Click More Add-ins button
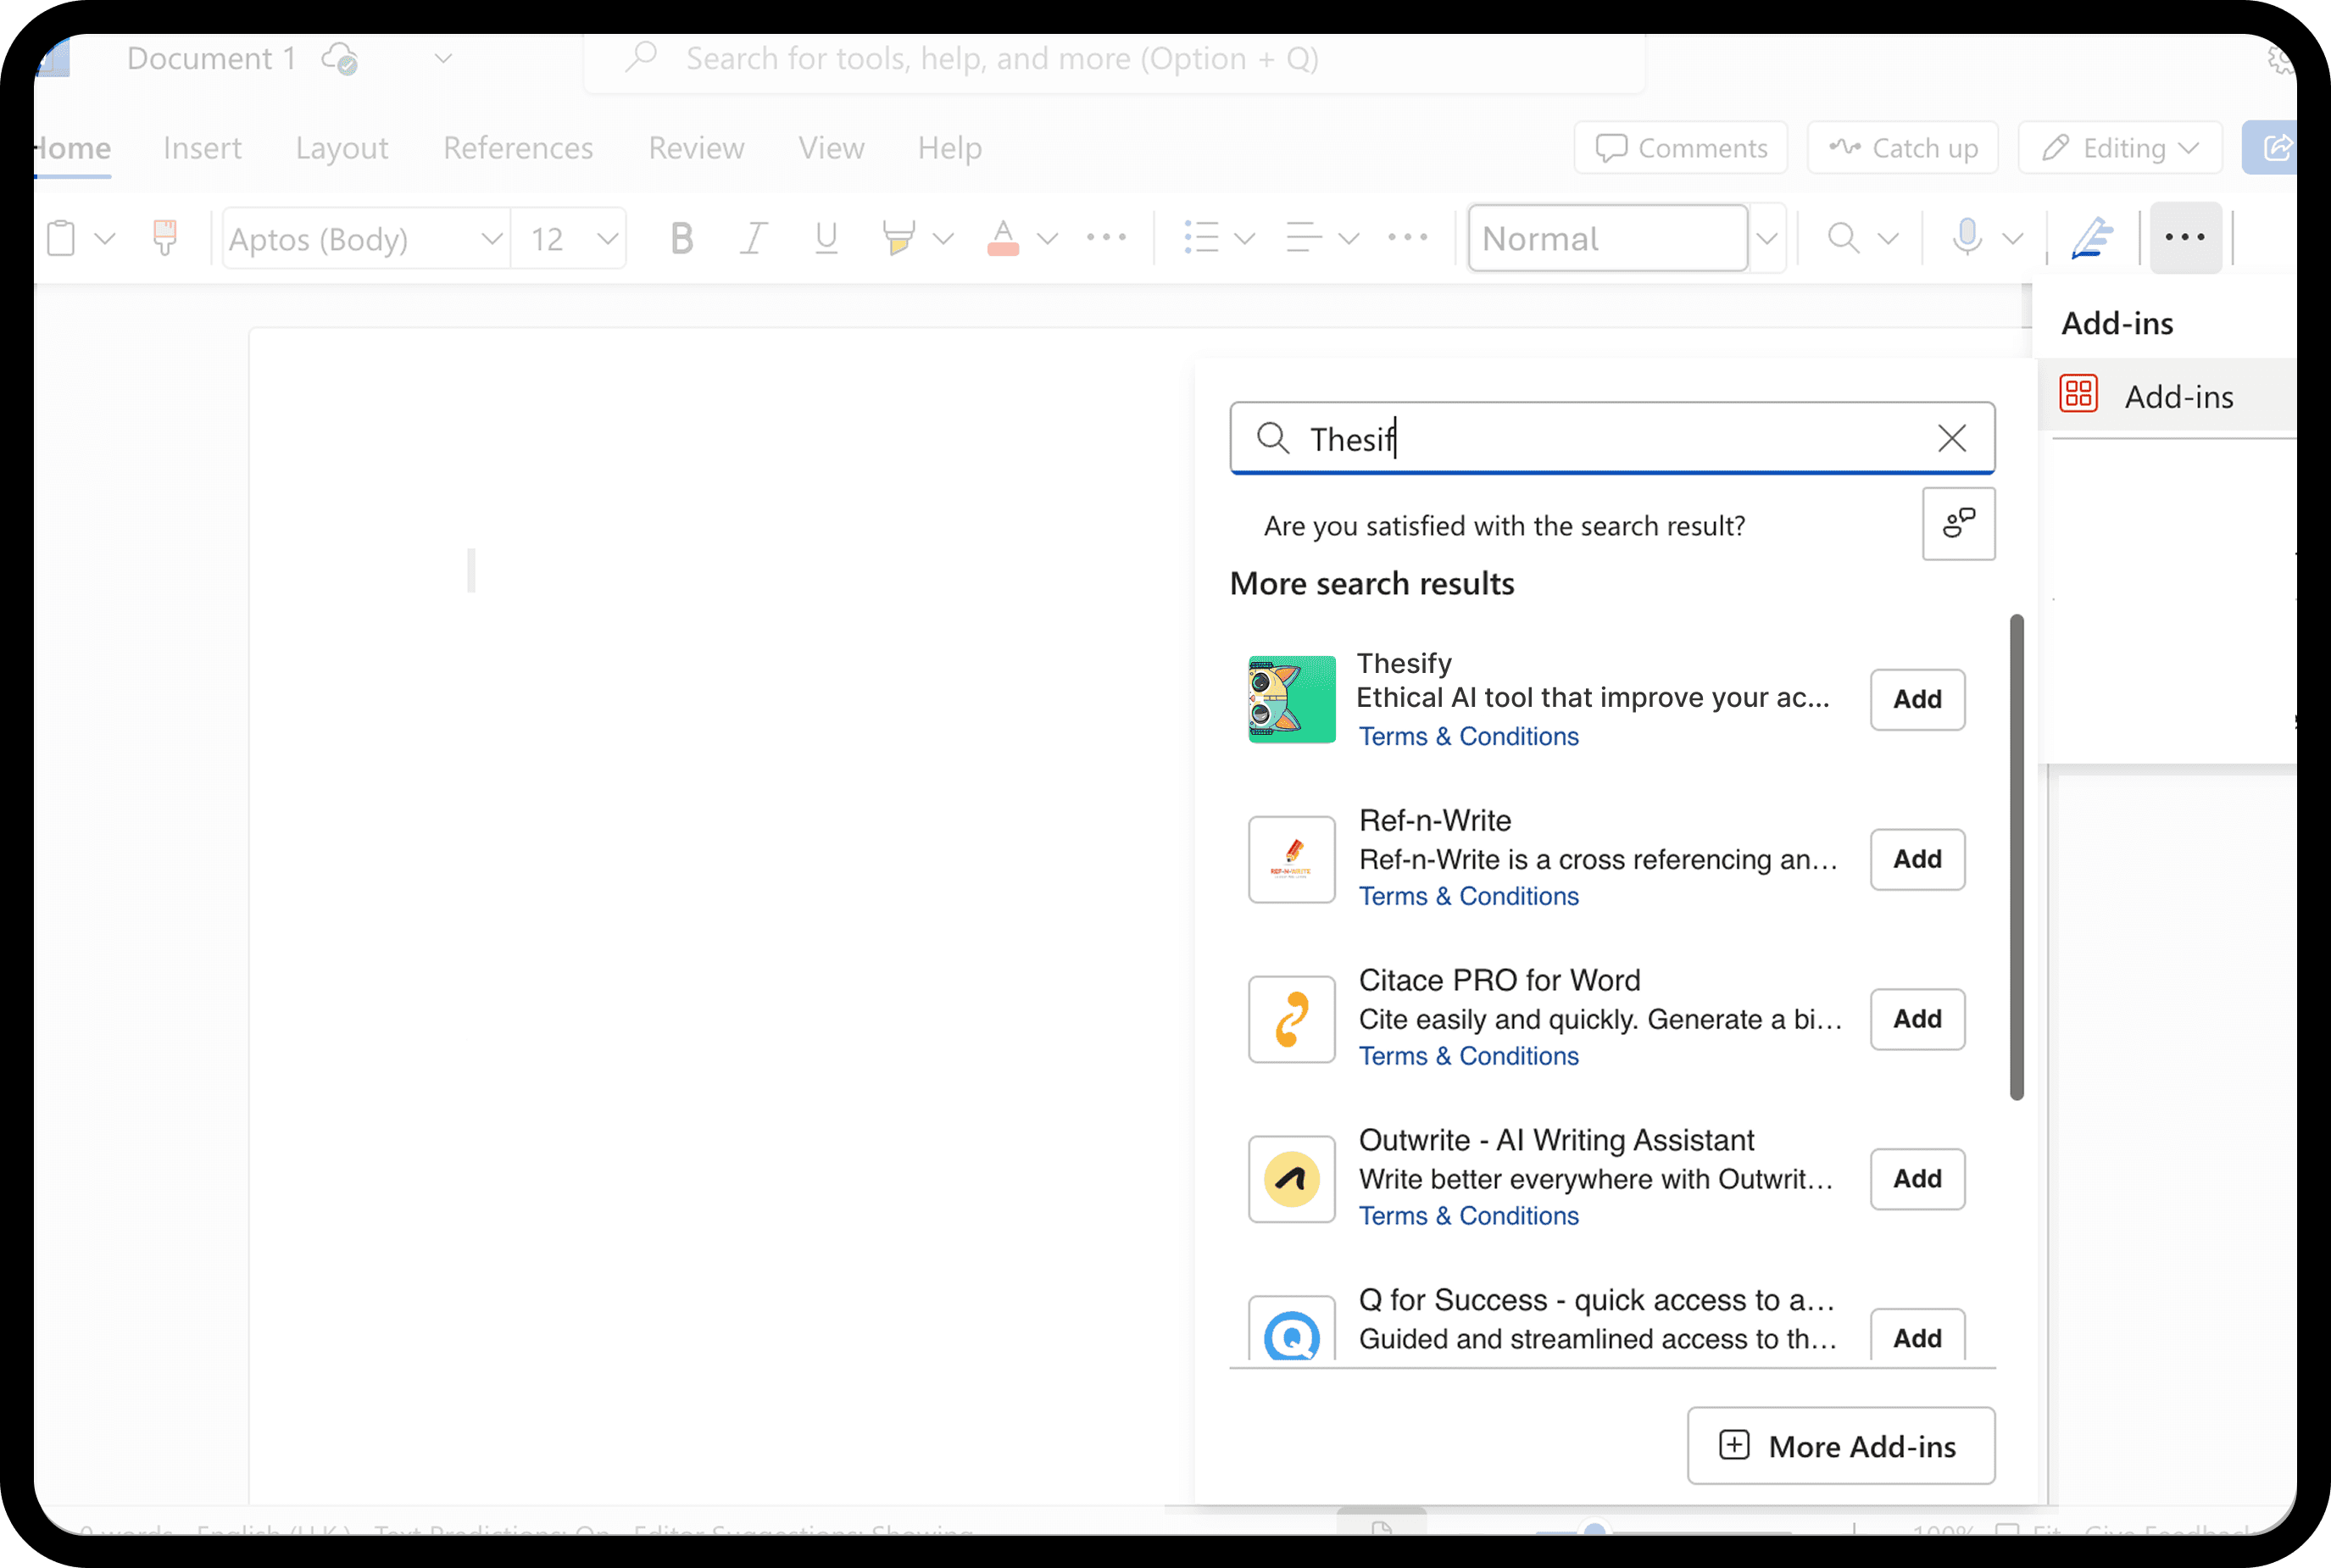The height and width of the screenshot is (1568, 2331). pos(1841,1446)
